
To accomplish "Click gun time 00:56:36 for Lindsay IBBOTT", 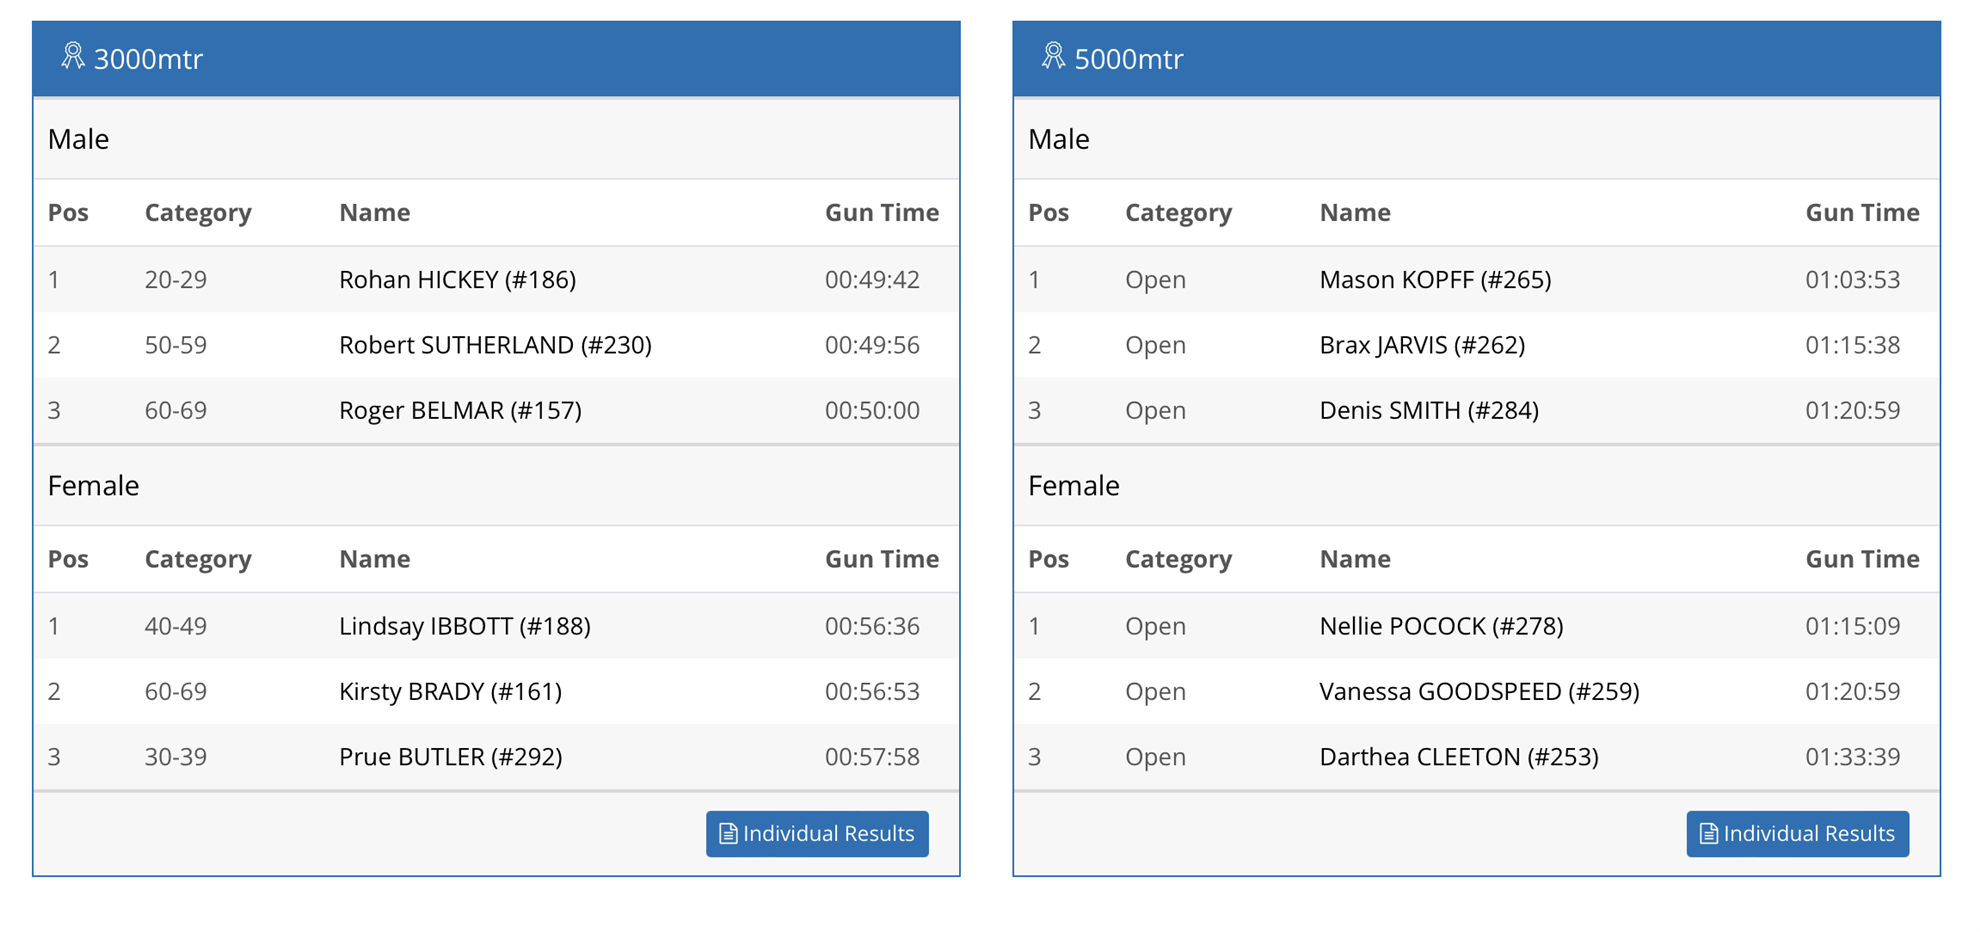I will (872, 626).
